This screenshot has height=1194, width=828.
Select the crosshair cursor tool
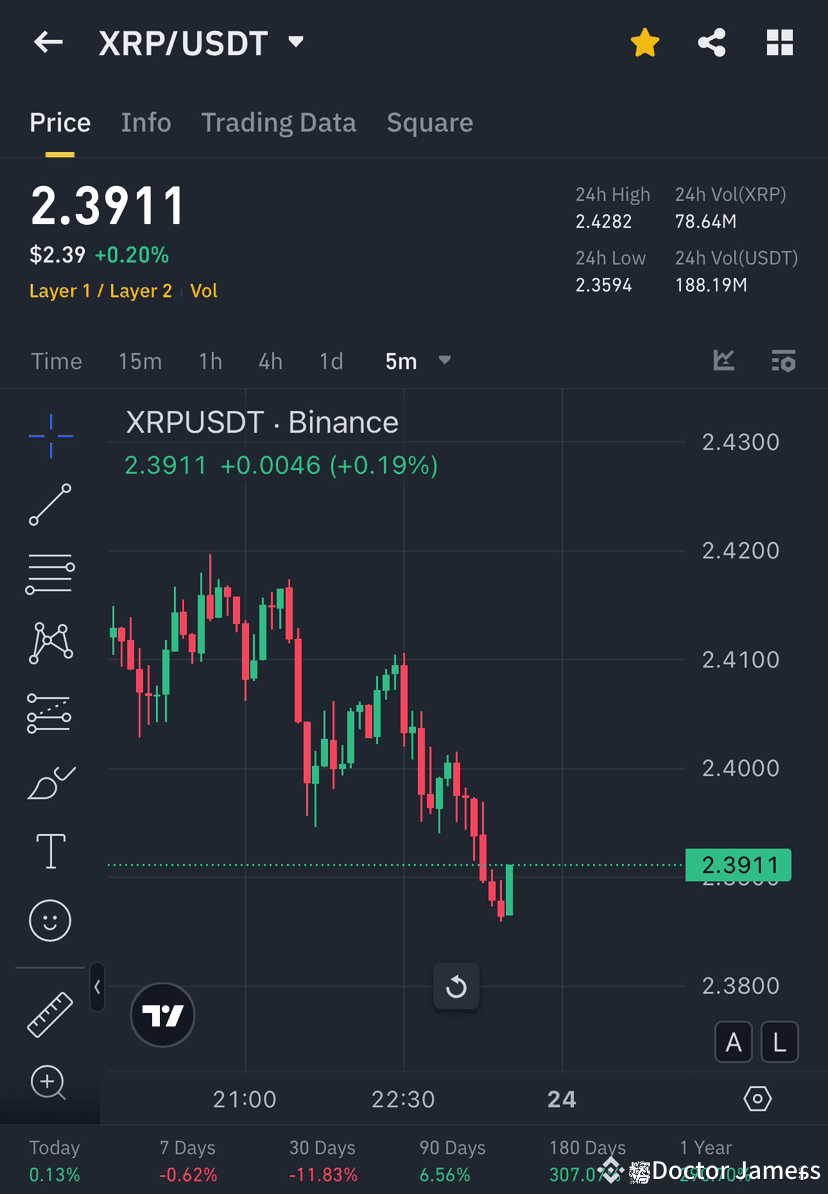pos(50,435)
